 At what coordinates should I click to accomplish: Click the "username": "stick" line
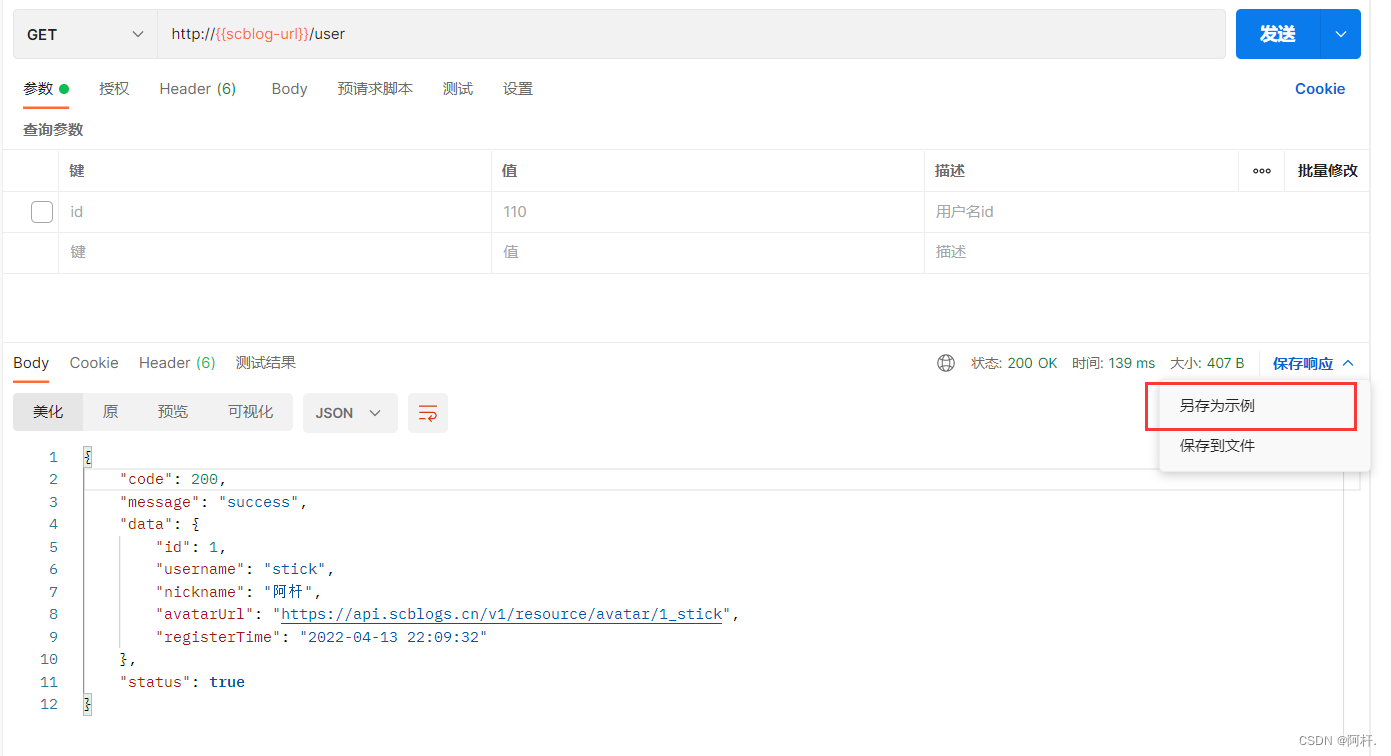click(245, 569)
